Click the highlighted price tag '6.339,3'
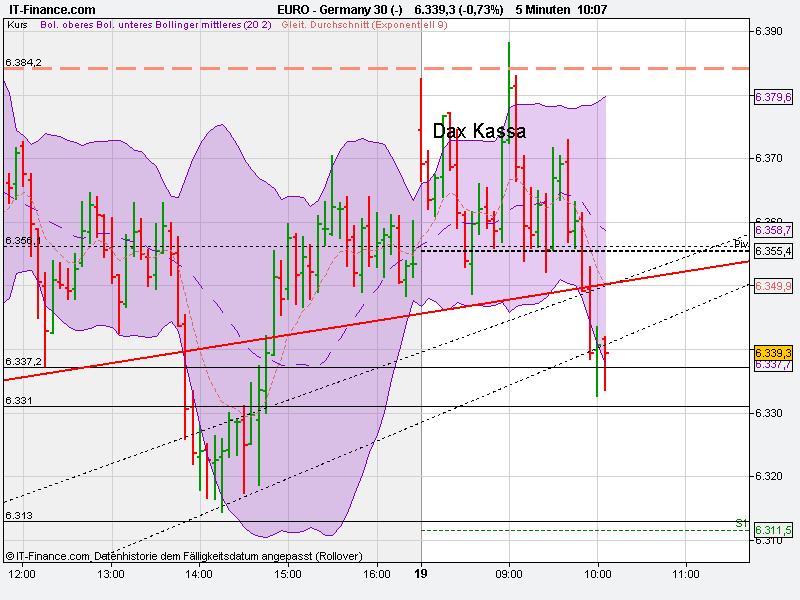This screenshot has width=800, height=600. point(774,353)
